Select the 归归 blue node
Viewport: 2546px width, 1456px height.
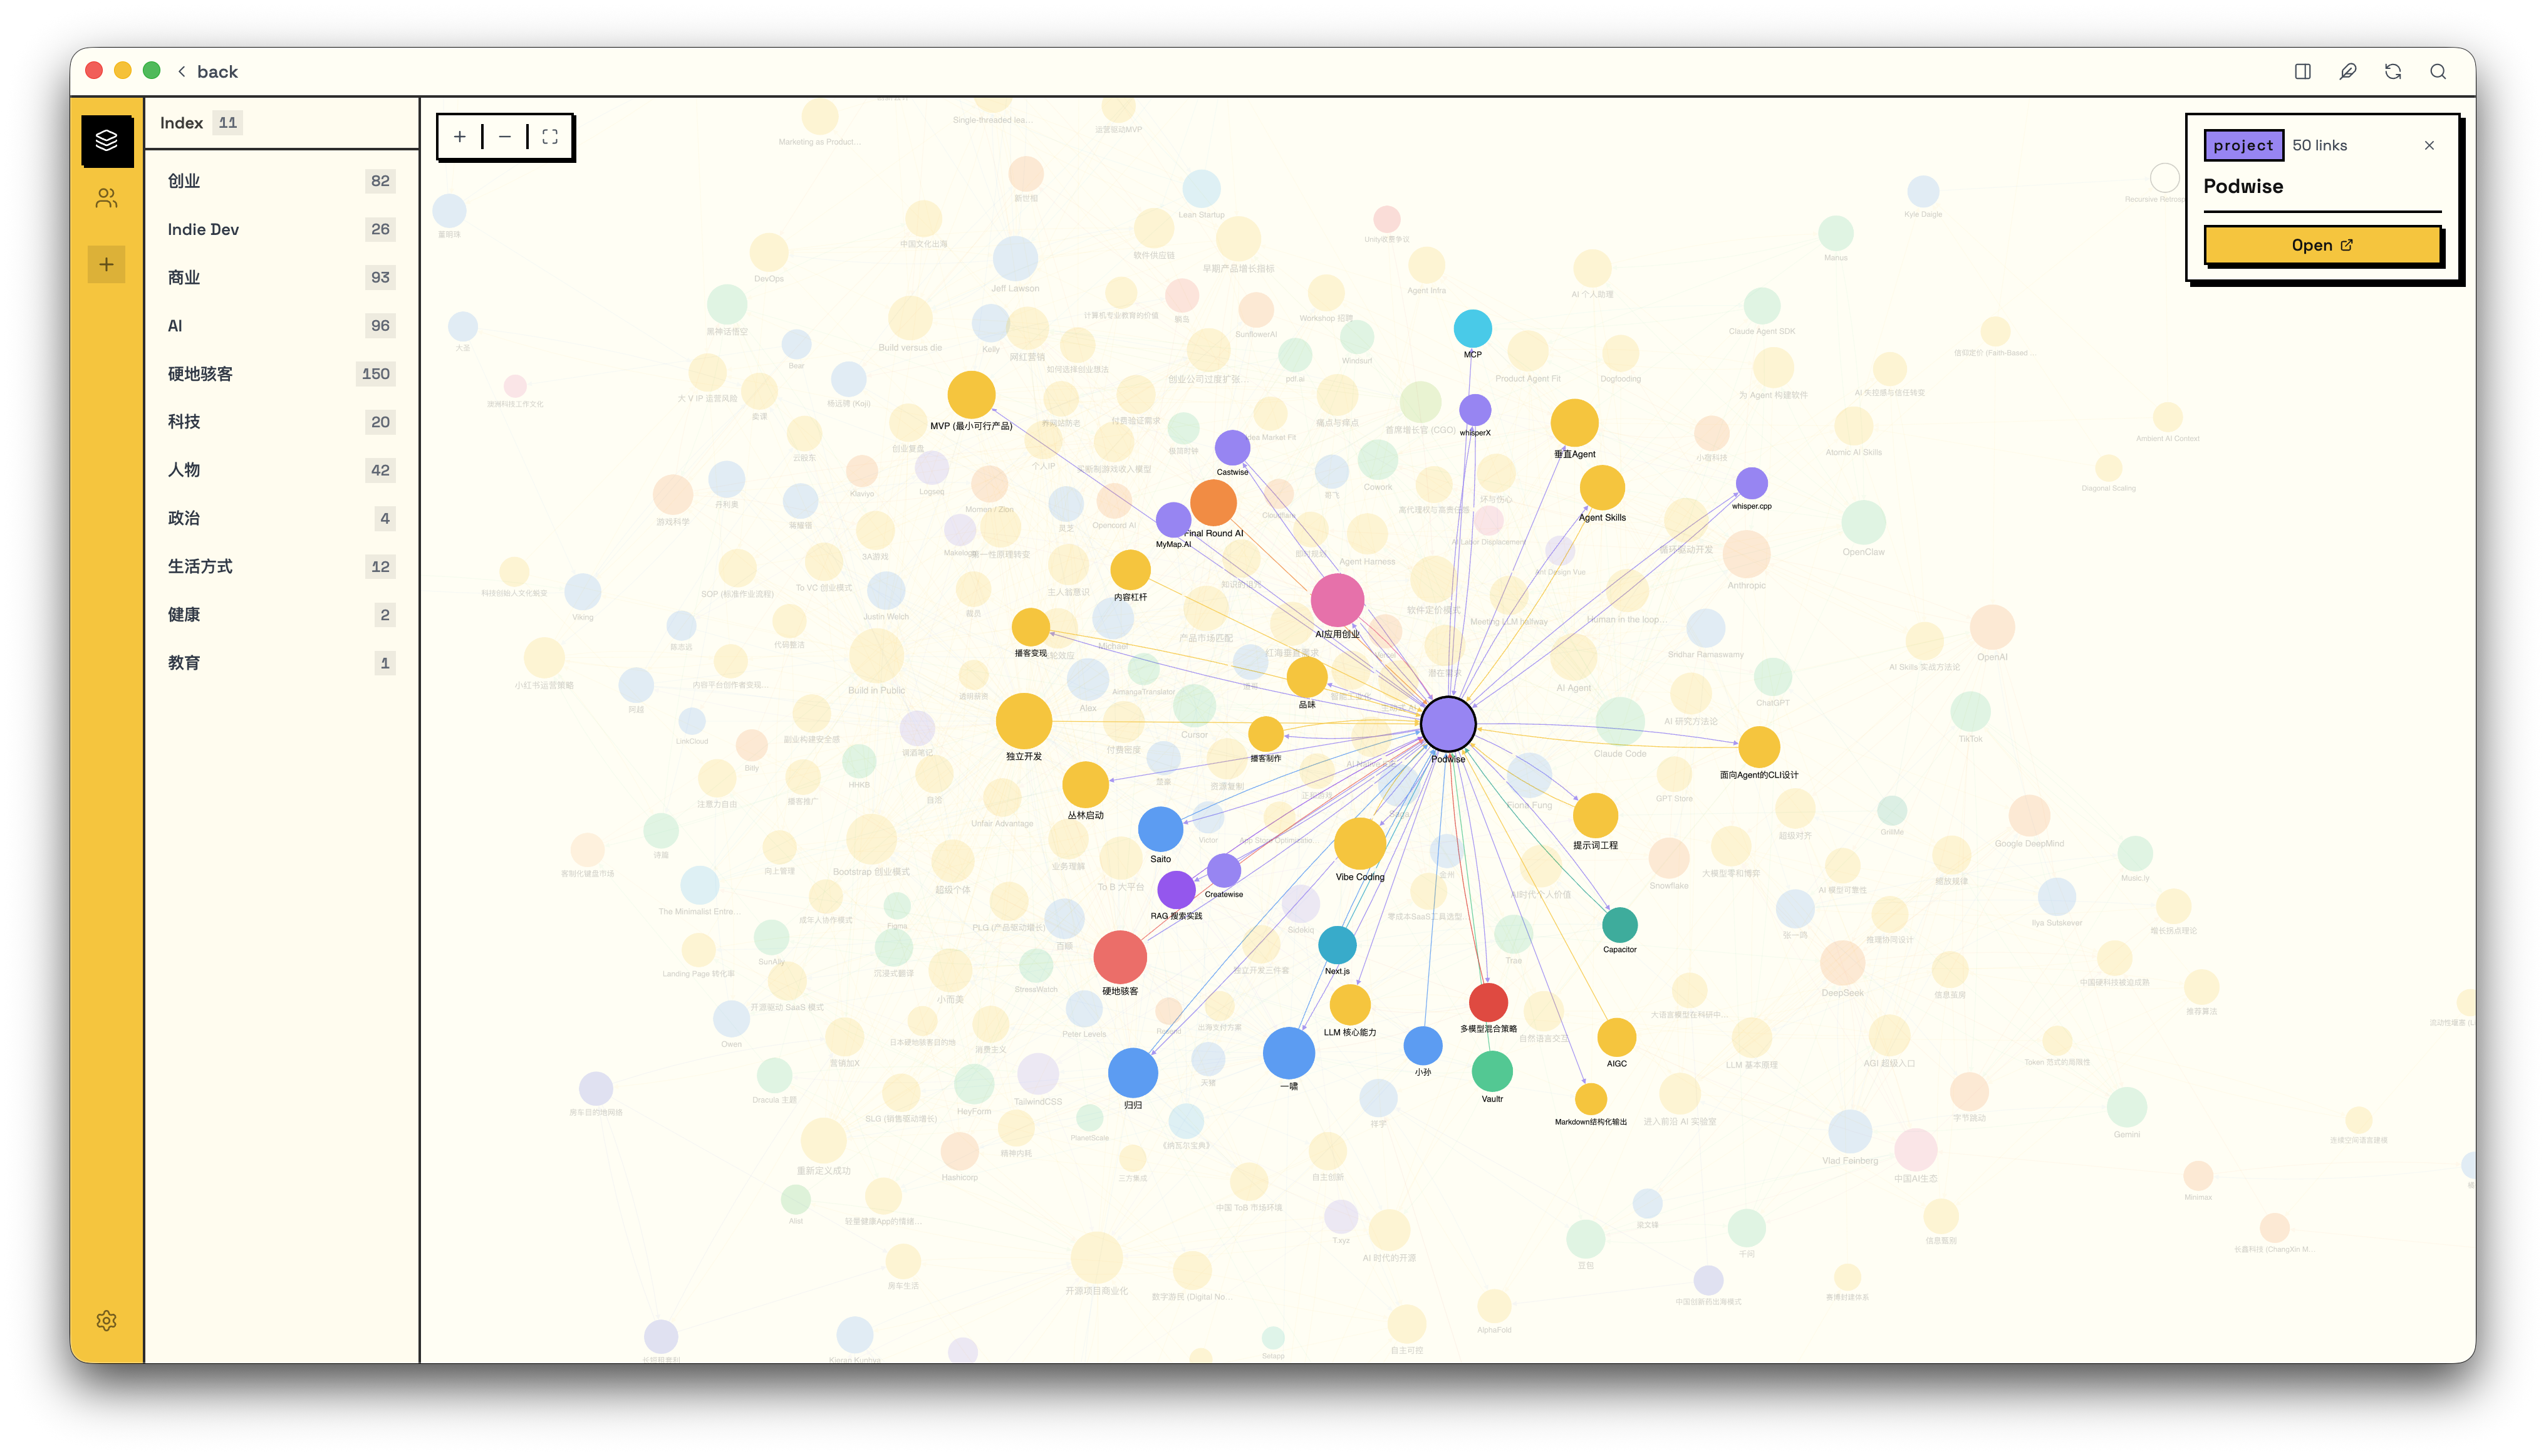point(1132,1073)
